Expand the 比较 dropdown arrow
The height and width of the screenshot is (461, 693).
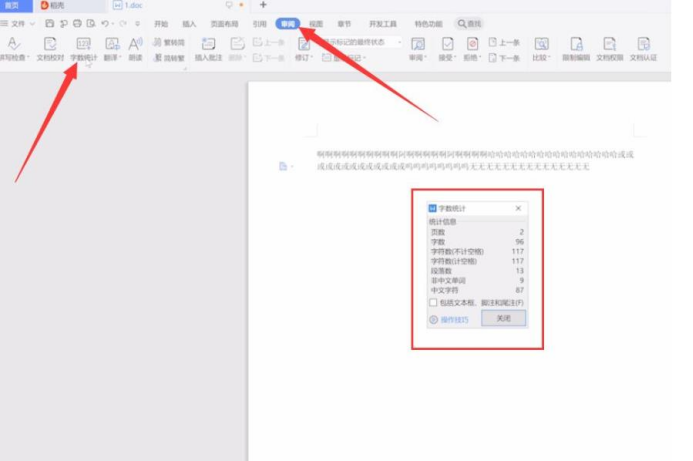pyautogui.click(x=549, y=58)
